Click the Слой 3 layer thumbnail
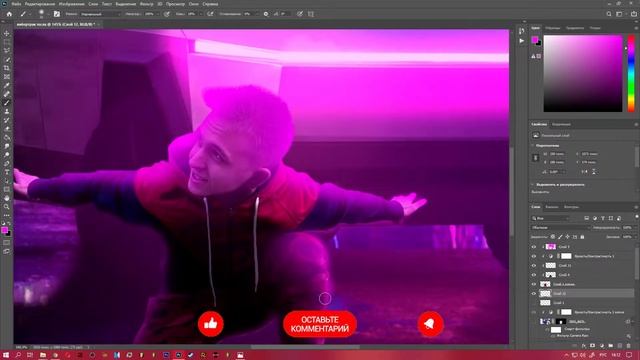 (551, 247)
